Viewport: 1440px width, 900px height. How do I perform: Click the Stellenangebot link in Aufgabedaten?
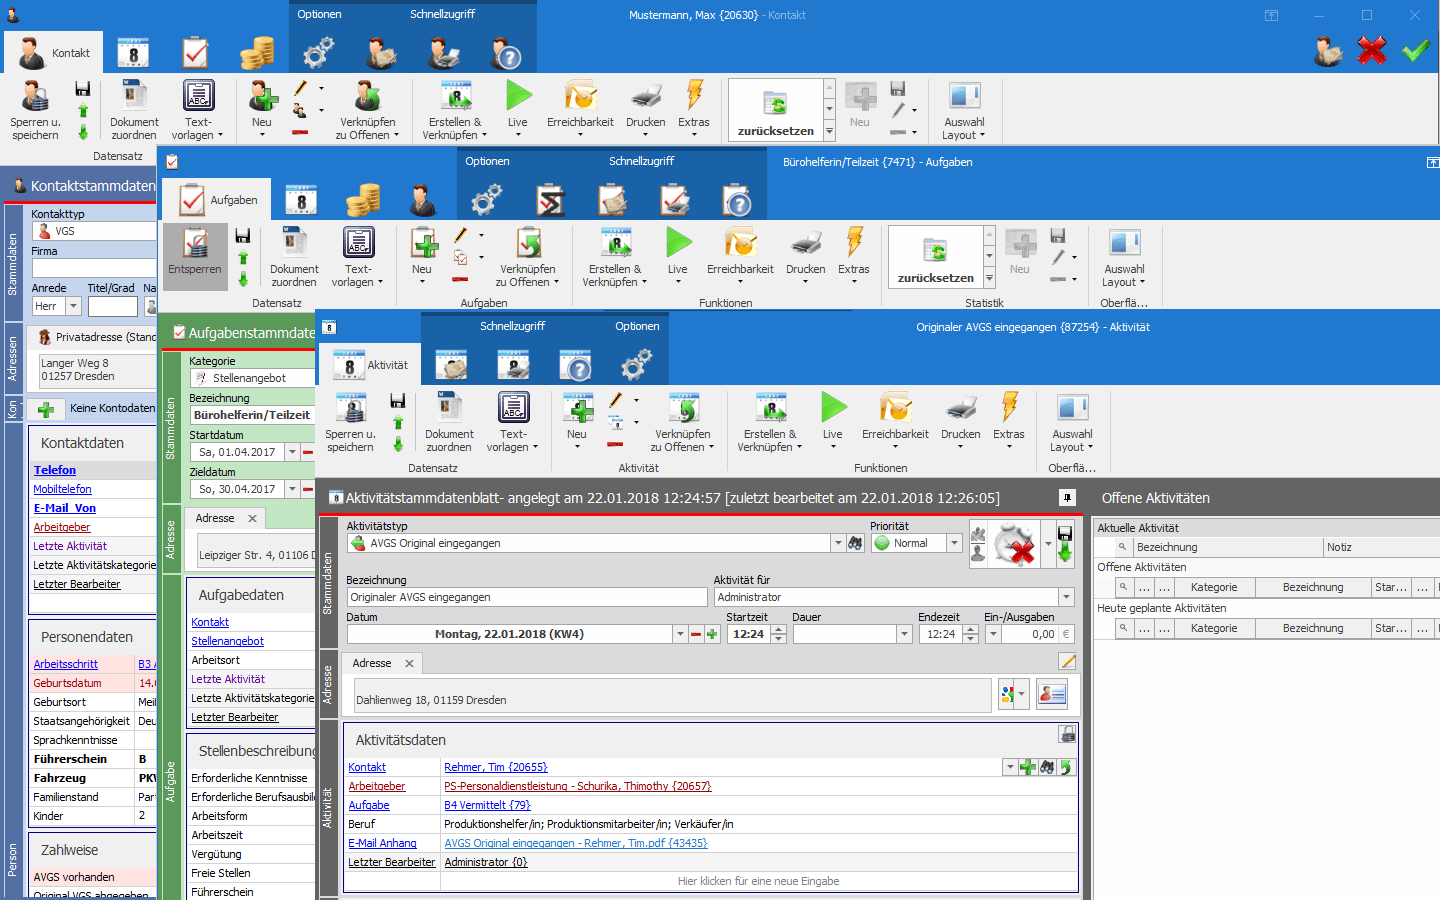(x=227, y=641)
